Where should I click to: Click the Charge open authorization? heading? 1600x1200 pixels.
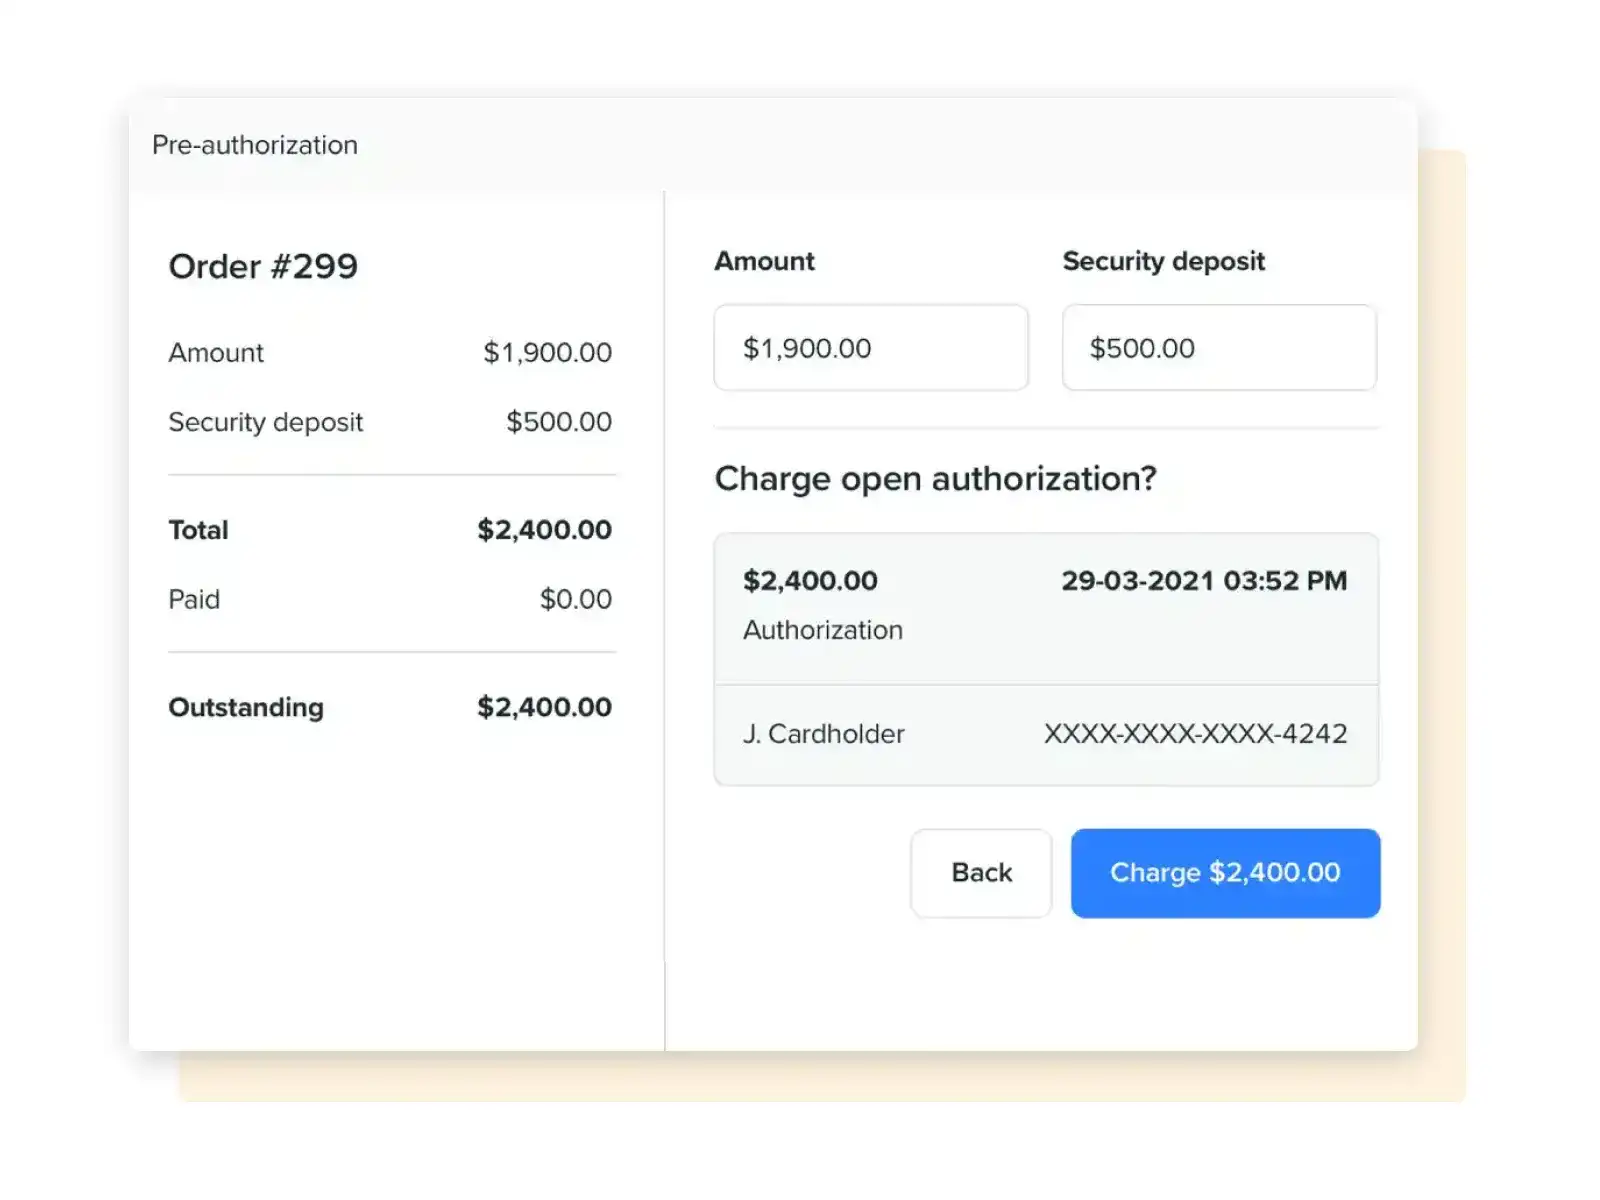pyautogui.click(x=935, y=478)
